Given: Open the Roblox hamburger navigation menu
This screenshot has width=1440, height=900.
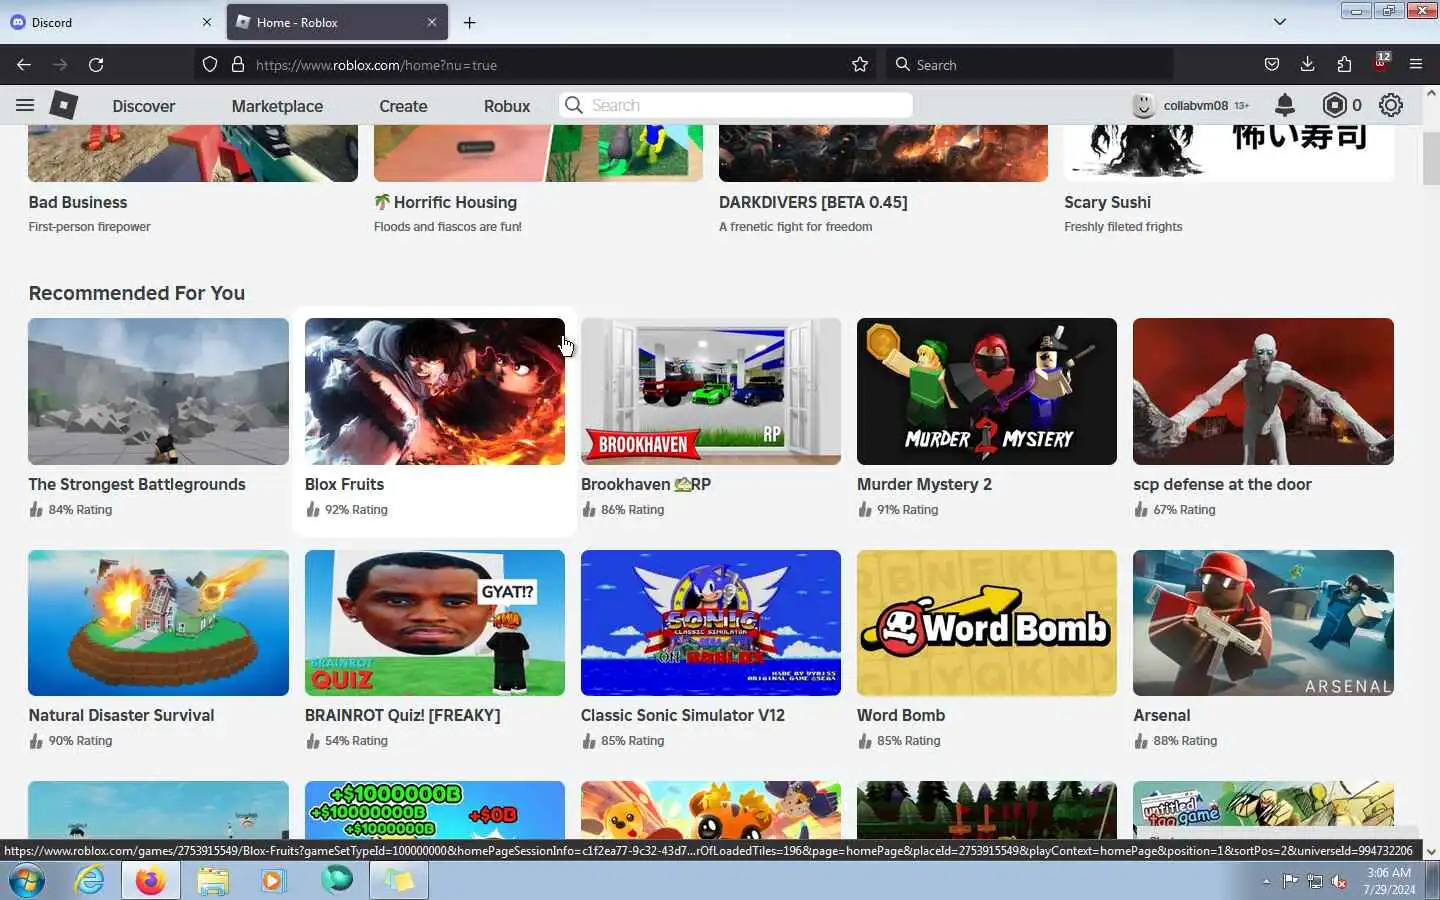Looking at the screenshot, I should 25,105.
